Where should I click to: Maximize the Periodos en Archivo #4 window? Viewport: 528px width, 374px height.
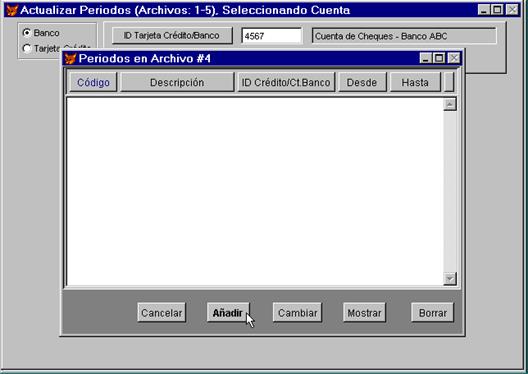click(439, 59)
